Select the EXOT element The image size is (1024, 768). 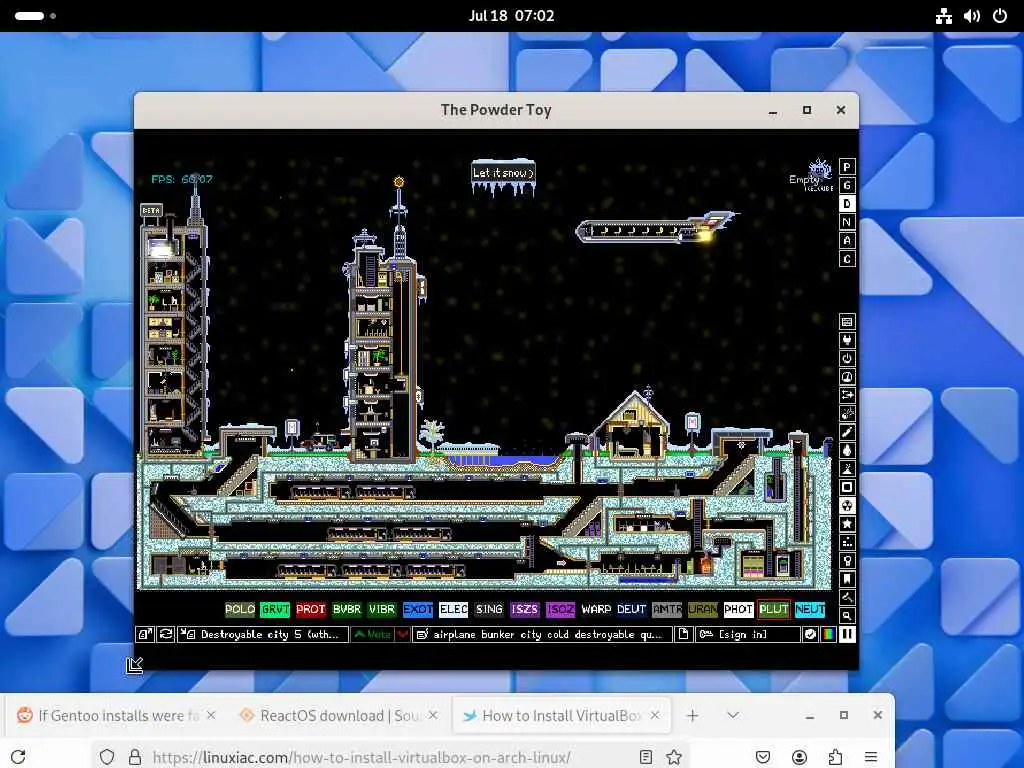pyautogui.click(x=417, y=609)
